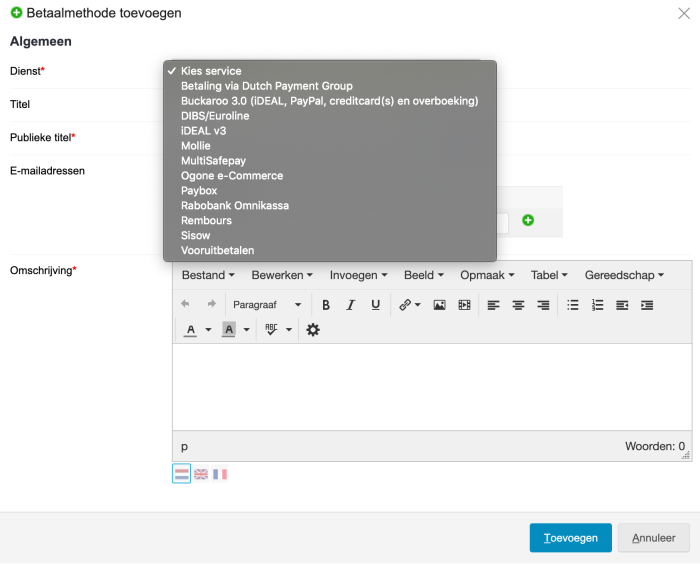Toggle italic formatting
This screenshot has height=564, width=700.
351,305
